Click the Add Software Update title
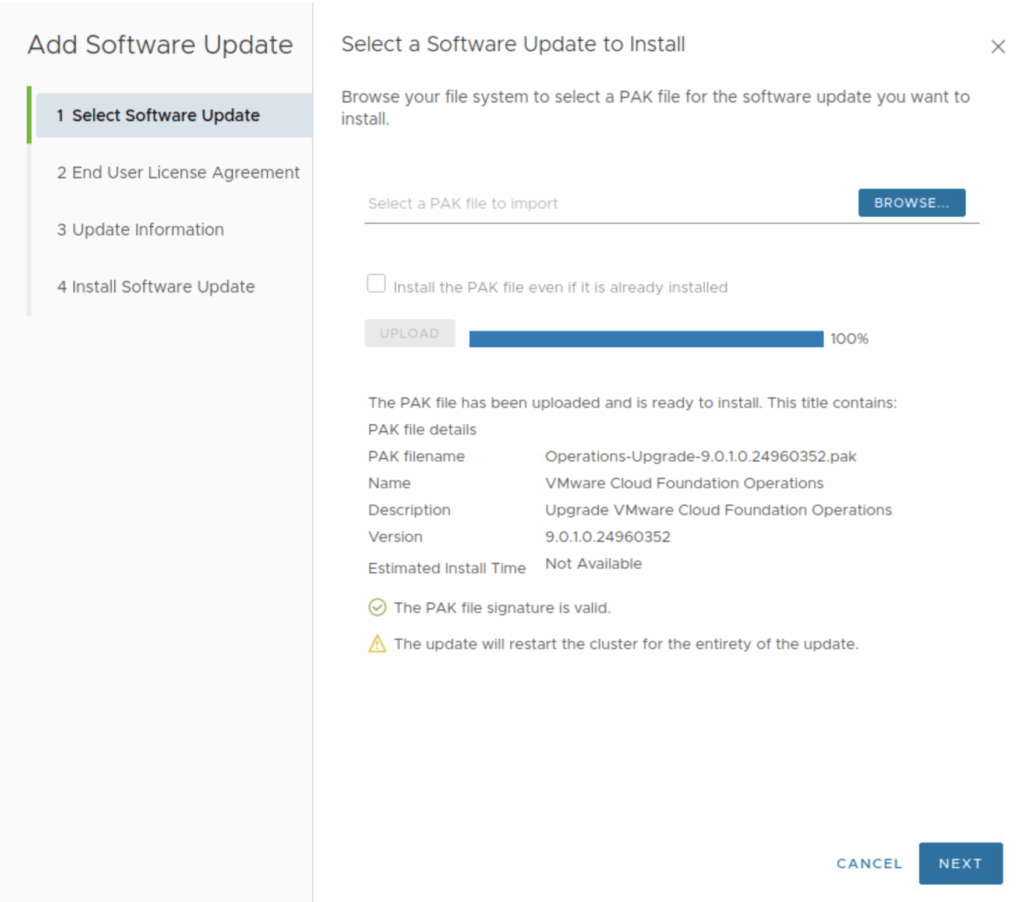Viewport: 1024px width, 902px height. pyautogui.click(x=160, y=45)
